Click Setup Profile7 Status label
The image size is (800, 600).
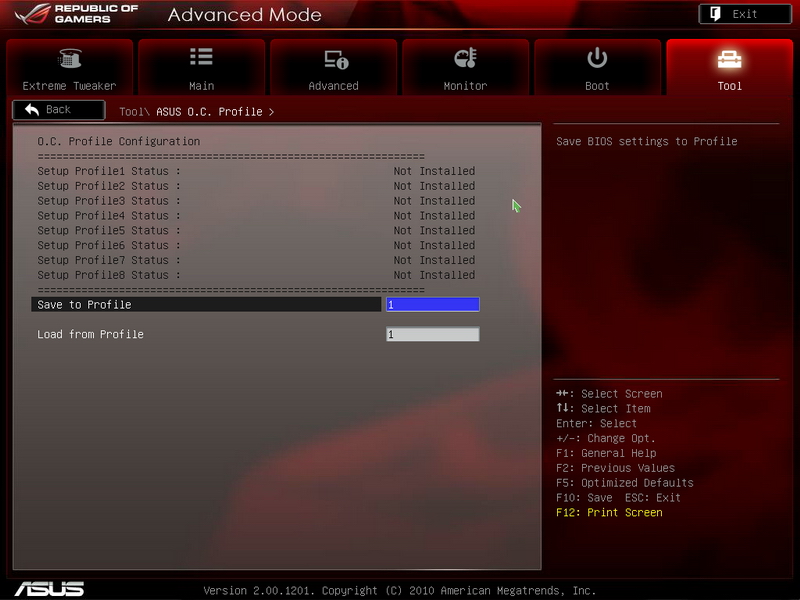pyautogui.click(x=109, y=260)
